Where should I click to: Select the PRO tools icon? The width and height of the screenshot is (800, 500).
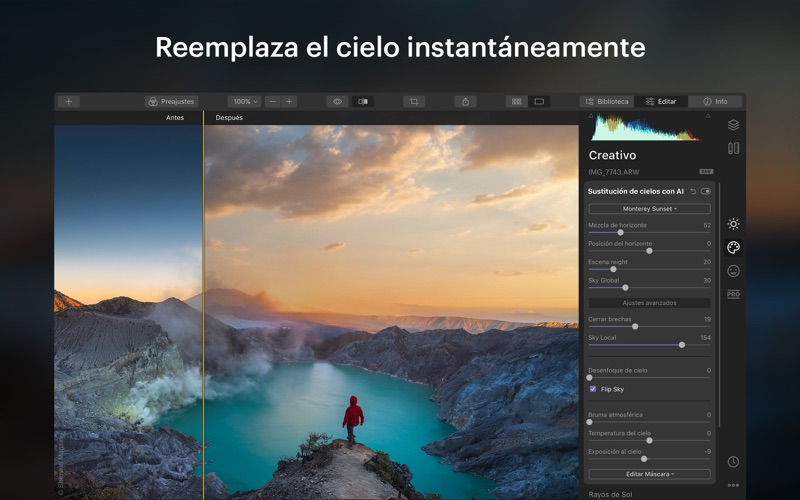click(733, 294)
